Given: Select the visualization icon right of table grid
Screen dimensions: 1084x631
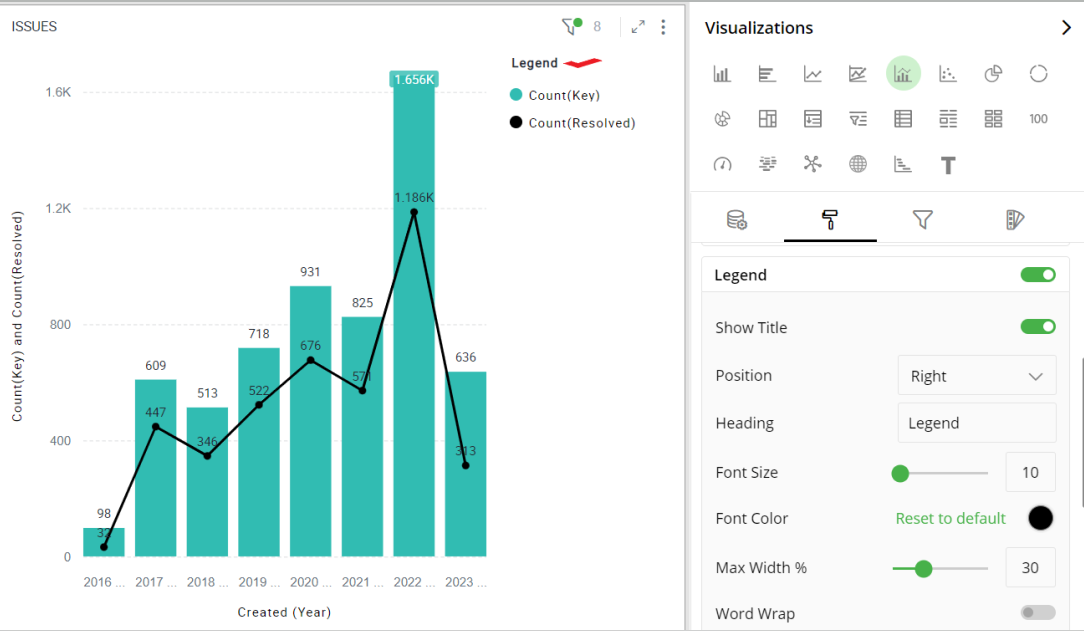Looking at the screenshot, I should click(948, 119).
